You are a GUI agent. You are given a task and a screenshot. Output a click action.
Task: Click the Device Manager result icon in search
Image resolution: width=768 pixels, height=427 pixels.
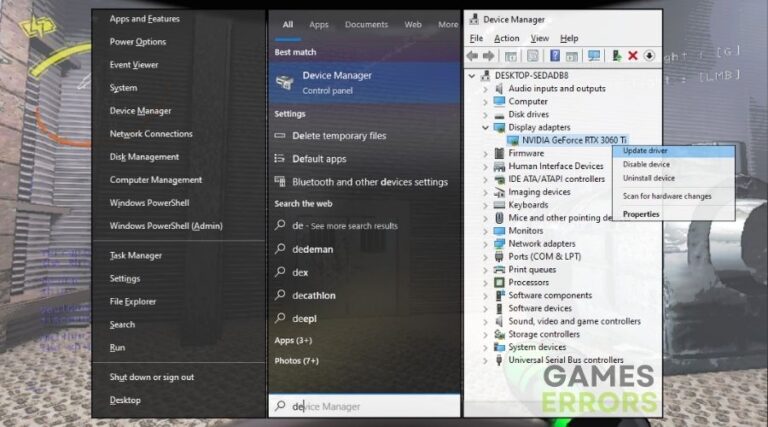tap(285, 82)
